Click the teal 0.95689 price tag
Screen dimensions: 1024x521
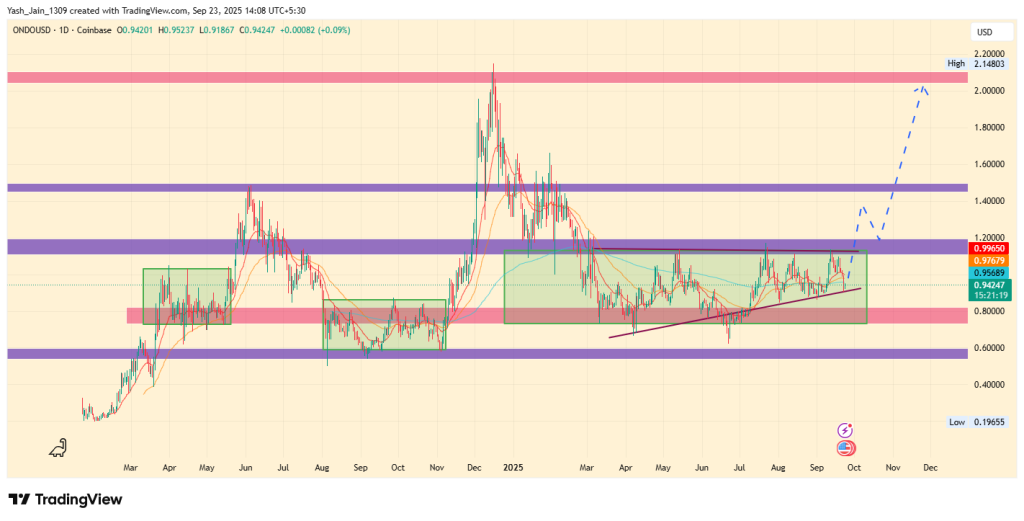click(989, 272)
